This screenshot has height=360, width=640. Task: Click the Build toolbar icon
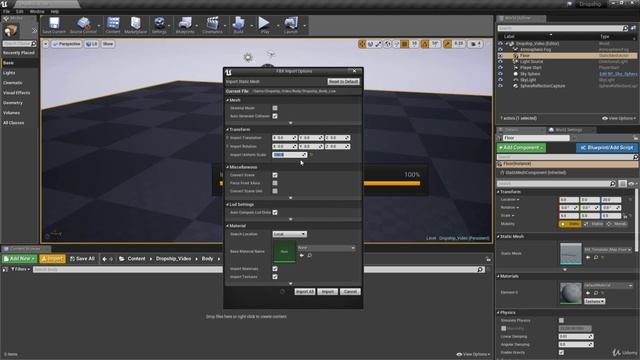238,25
